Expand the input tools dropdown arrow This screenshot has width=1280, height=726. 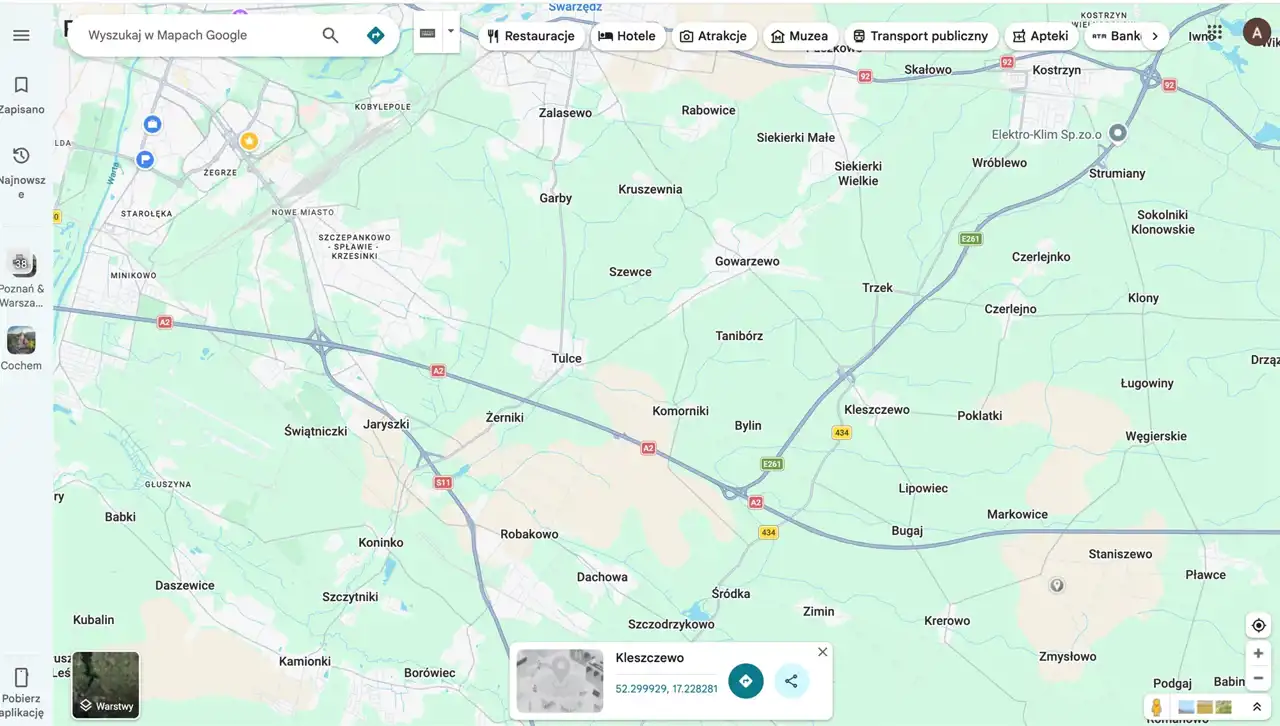pos(451,32)
